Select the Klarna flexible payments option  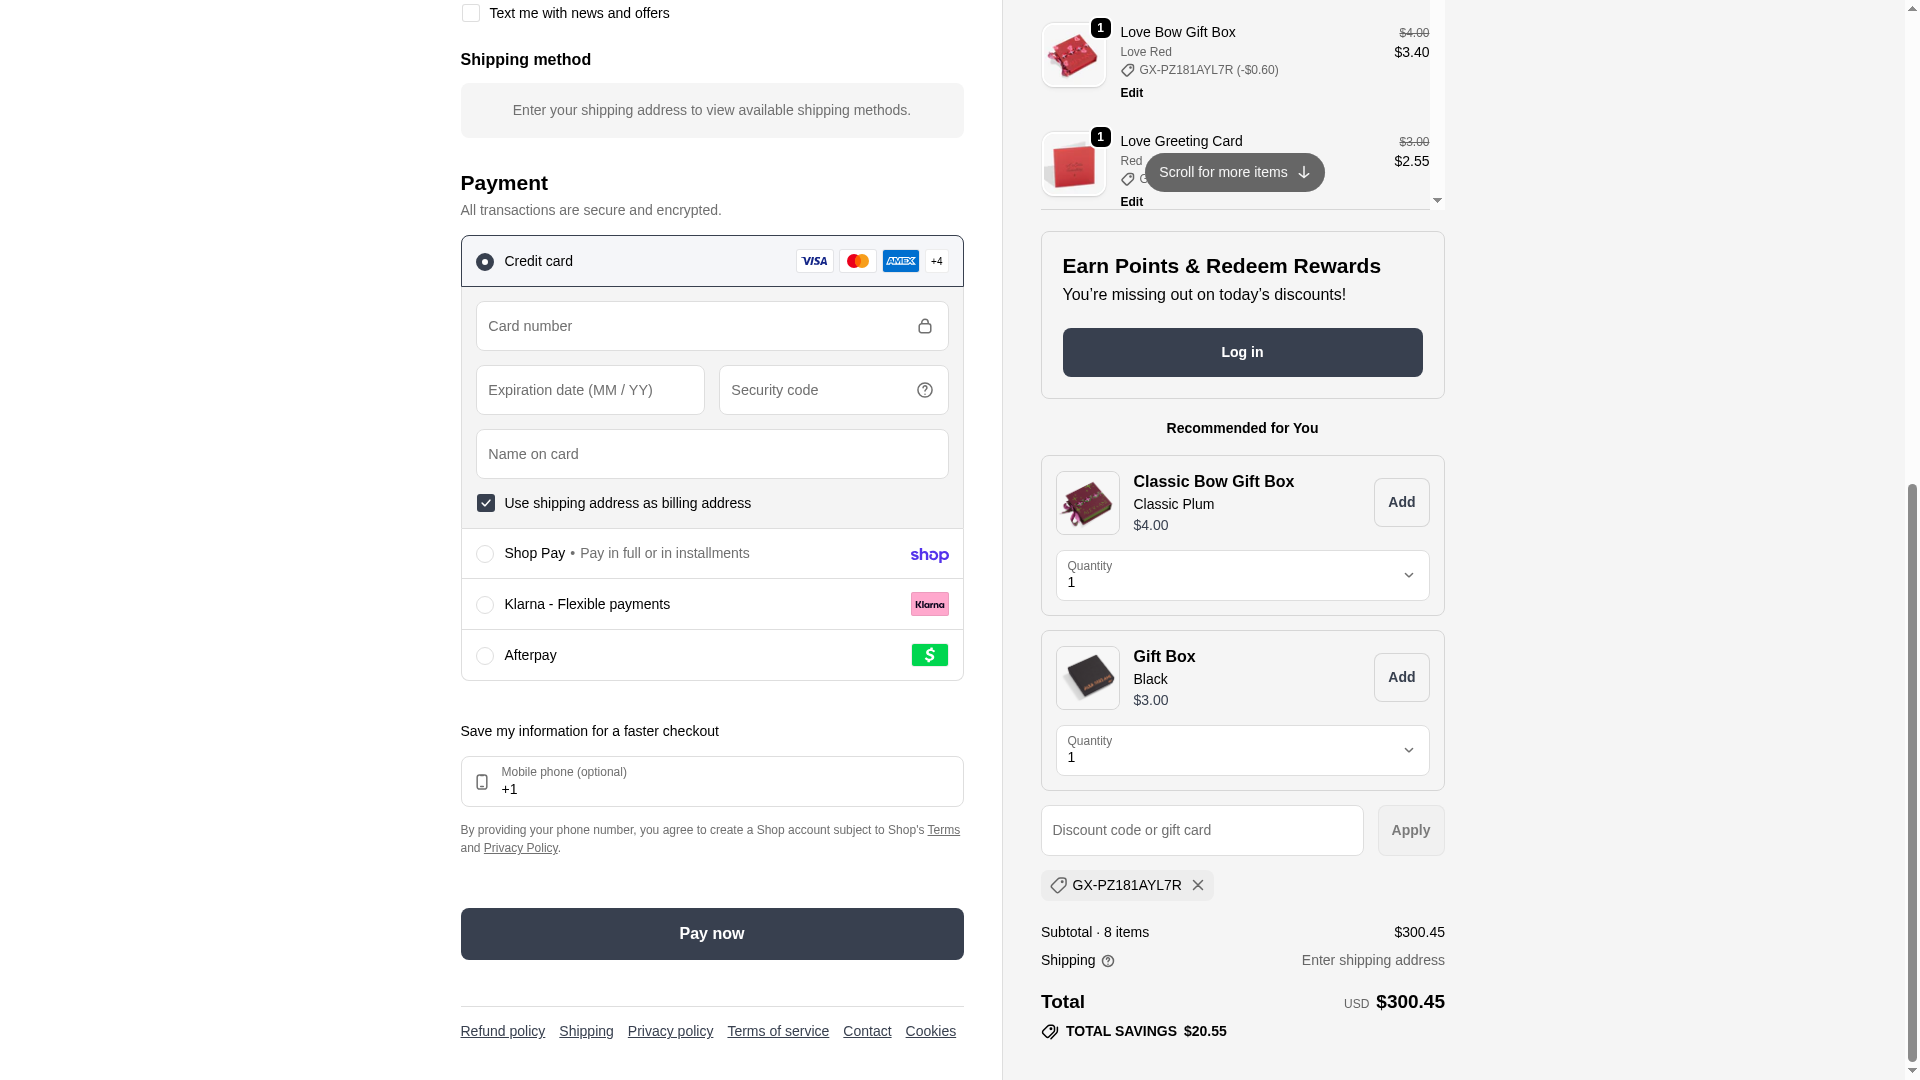[484, 605]
